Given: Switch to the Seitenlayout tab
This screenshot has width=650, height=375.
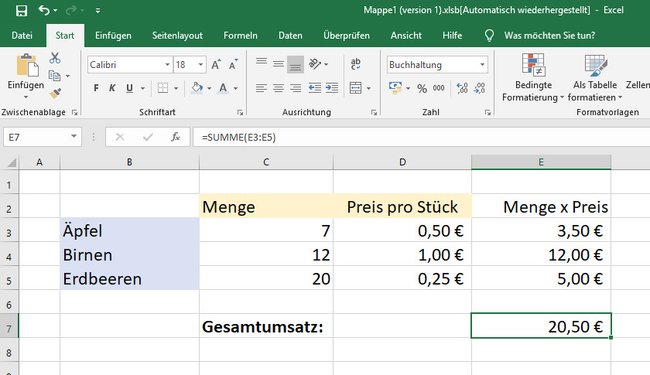Looking at the screenshot, I should click(x=177, y=36).
